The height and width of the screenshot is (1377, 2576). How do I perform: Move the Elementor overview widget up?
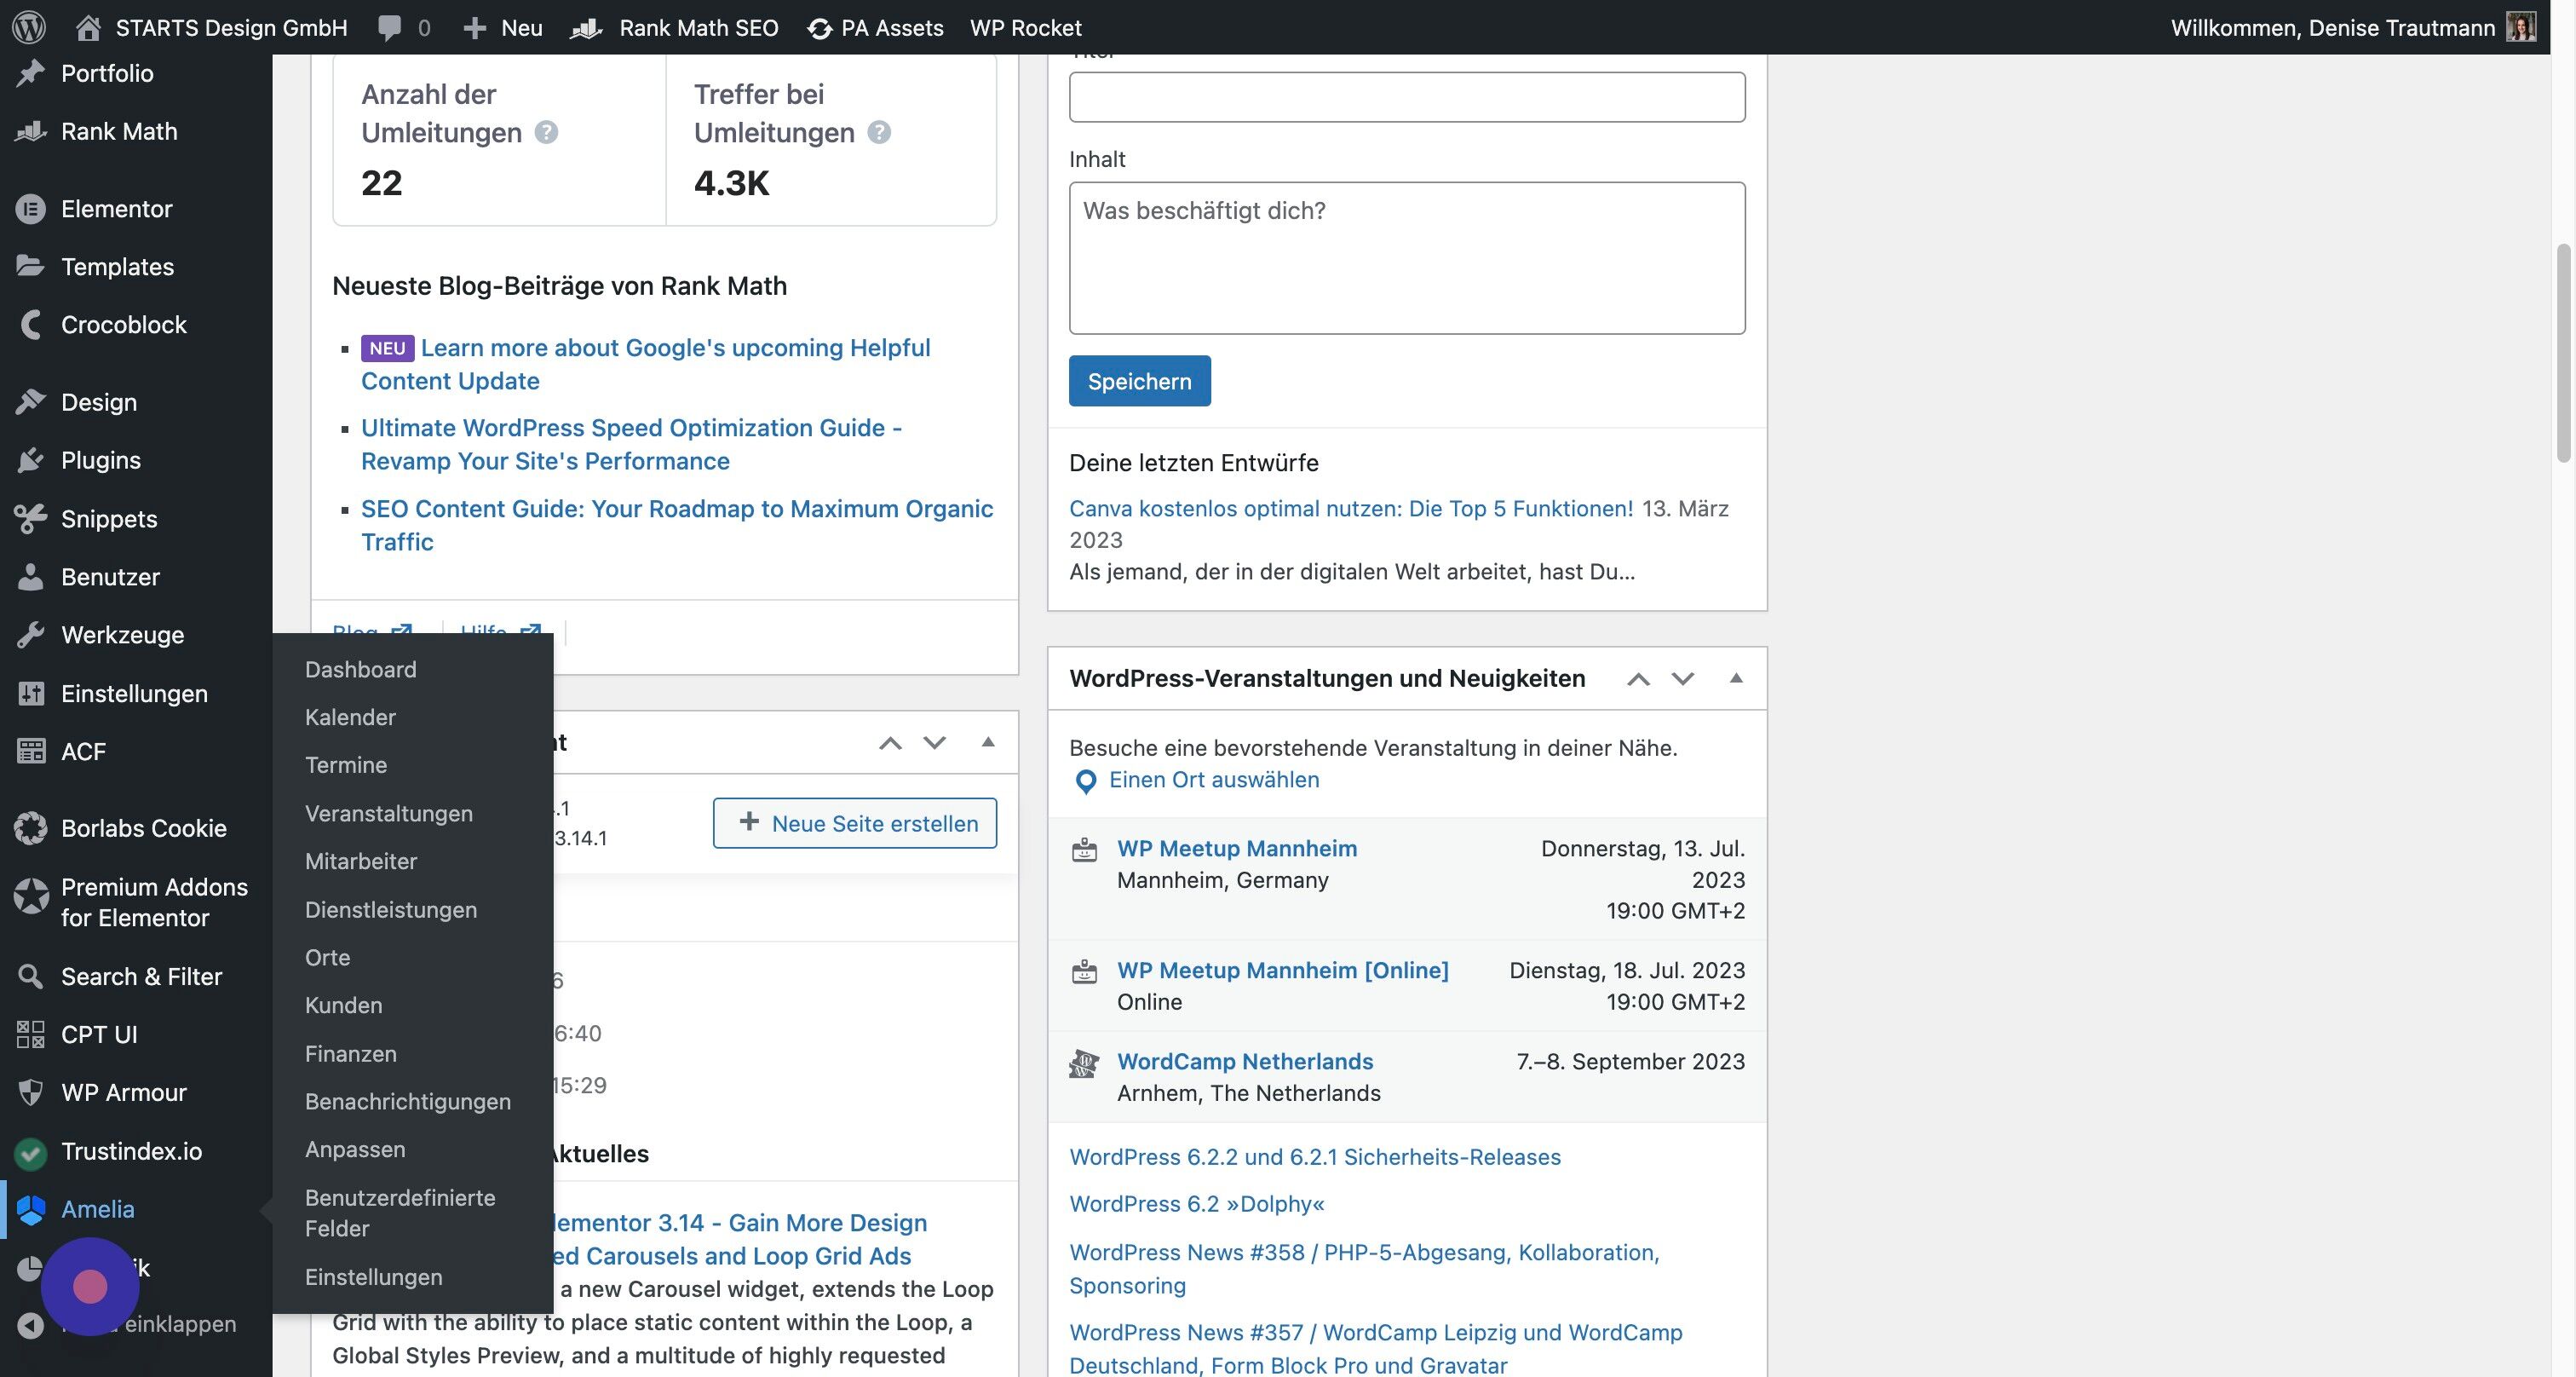click(890, 743)
